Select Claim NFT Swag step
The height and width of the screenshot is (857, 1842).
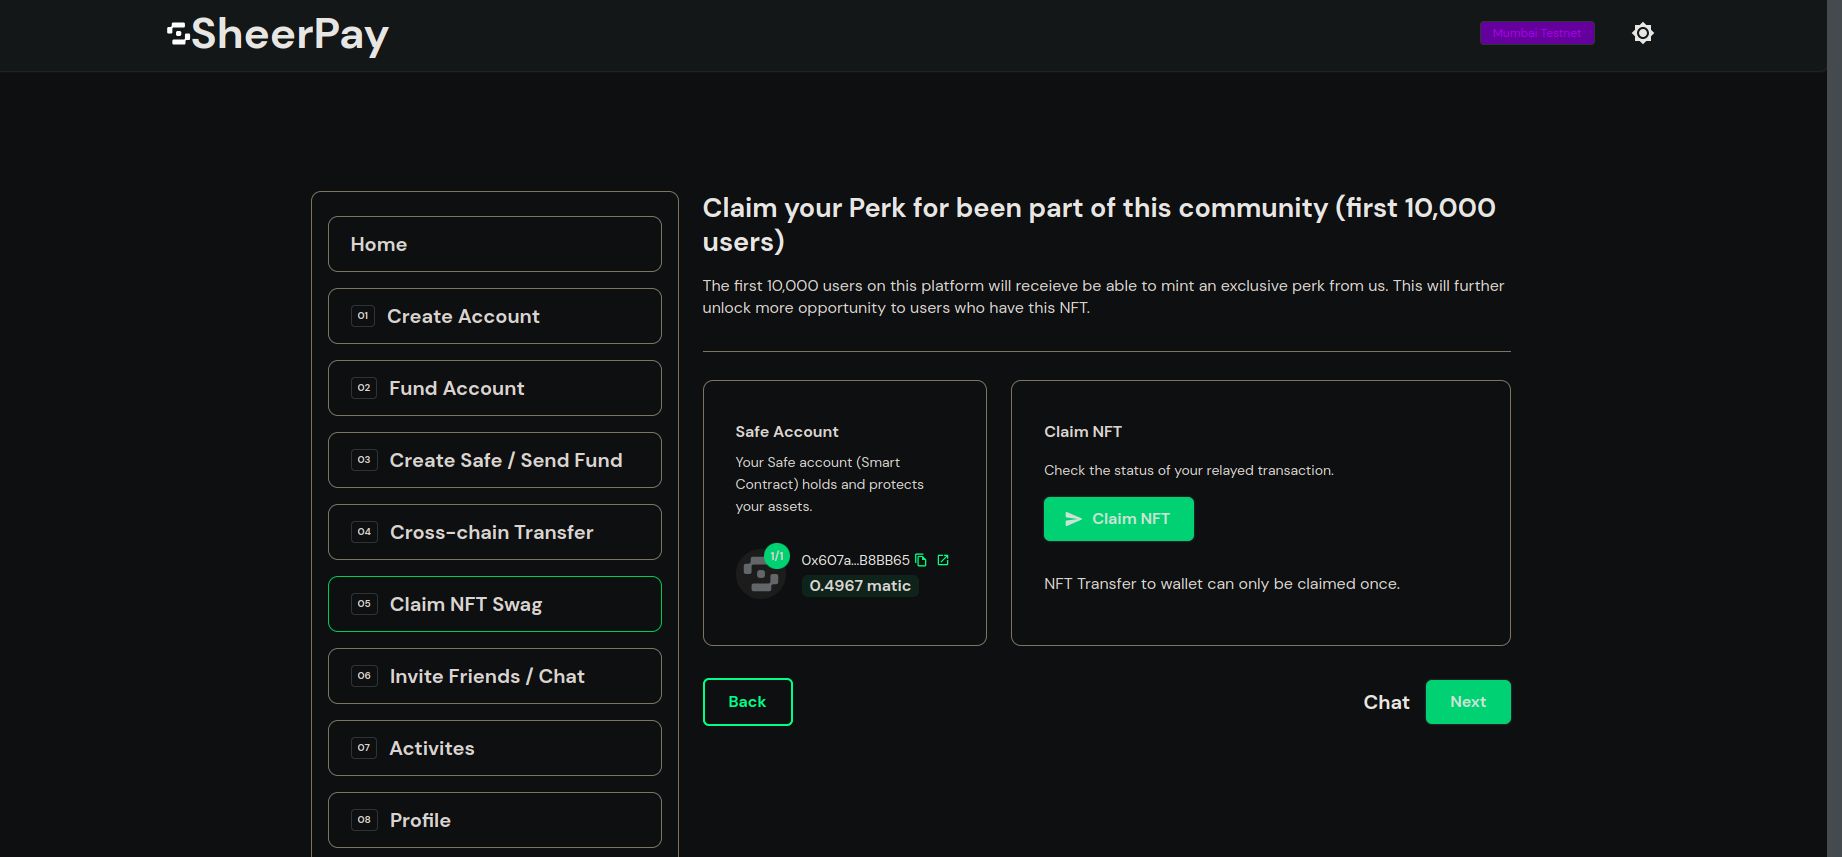pyautogui.click(x=494, y=604)
